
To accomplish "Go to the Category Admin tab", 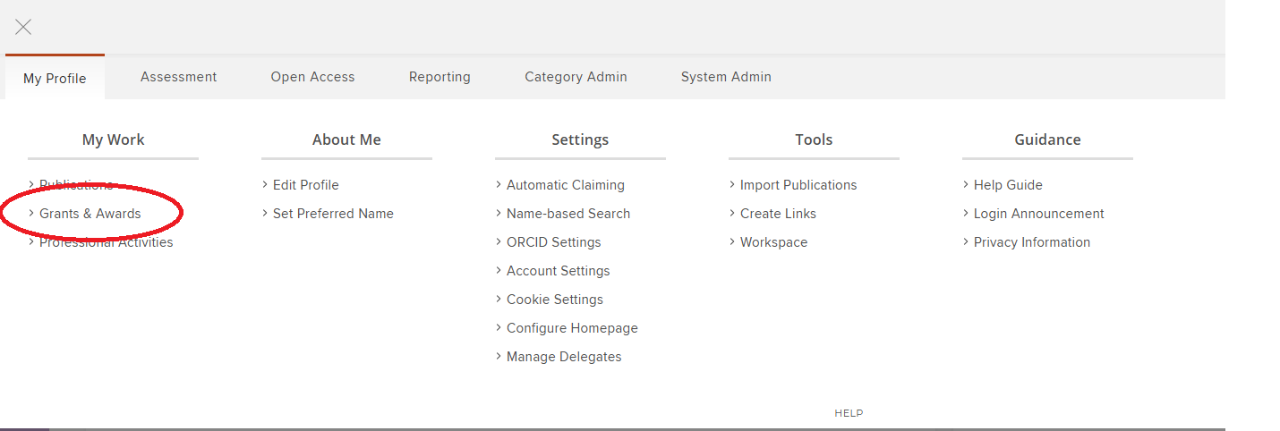I will tap(575, 77).
